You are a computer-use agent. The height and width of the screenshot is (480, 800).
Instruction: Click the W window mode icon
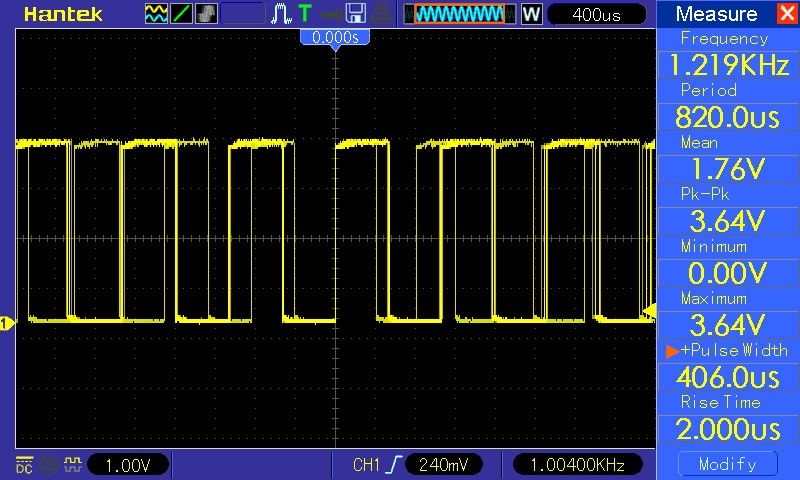click(531, 14)
